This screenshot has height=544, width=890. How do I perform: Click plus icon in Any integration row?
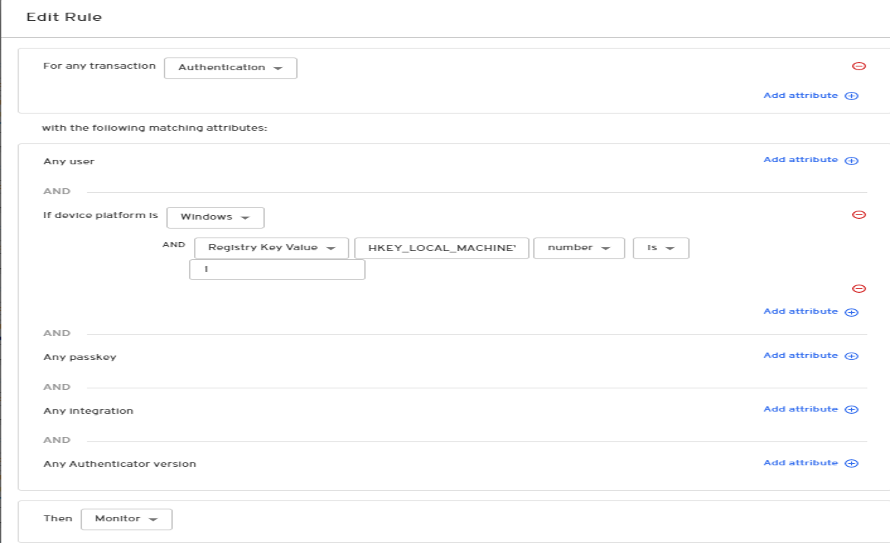pyautogui.click(x=852, y=410)
